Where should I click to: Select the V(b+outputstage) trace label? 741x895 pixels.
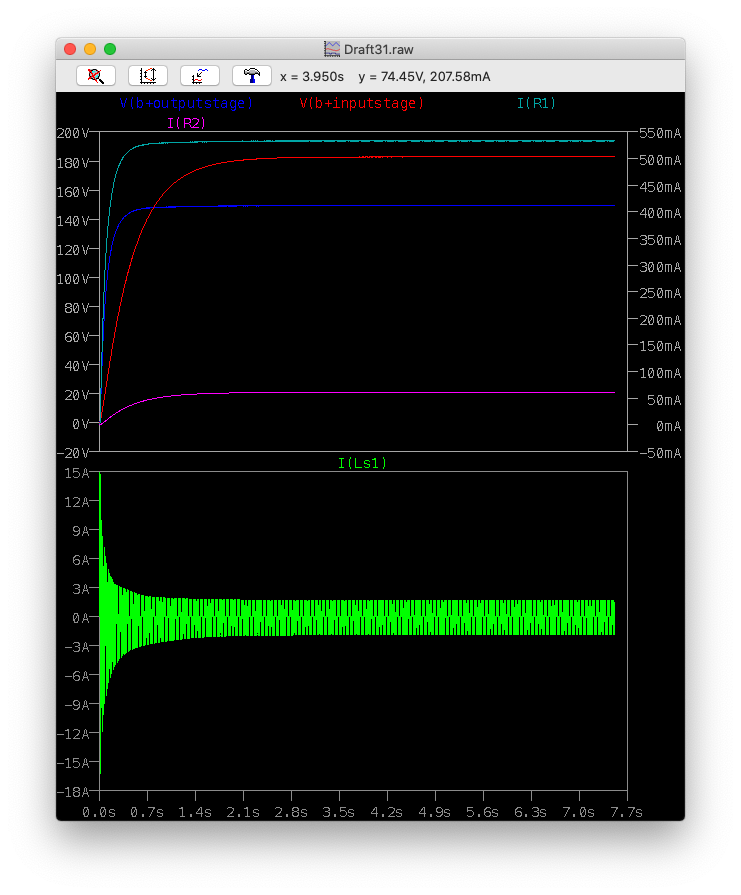[186, 103]
